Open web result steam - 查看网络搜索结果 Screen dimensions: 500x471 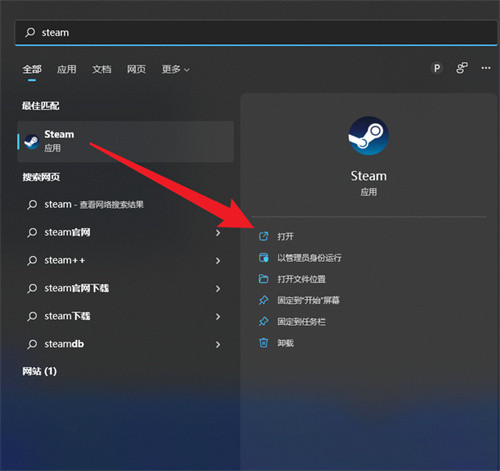(x=125, y=204)
